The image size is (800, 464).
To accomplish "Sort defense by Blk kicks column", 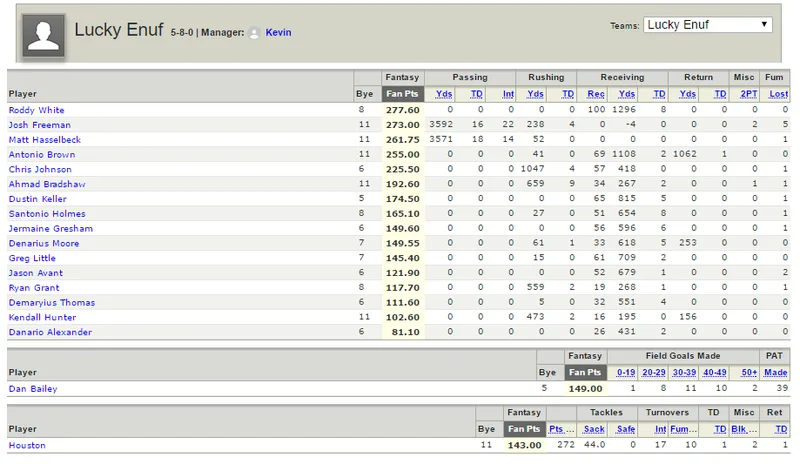I will pos(744,429).
